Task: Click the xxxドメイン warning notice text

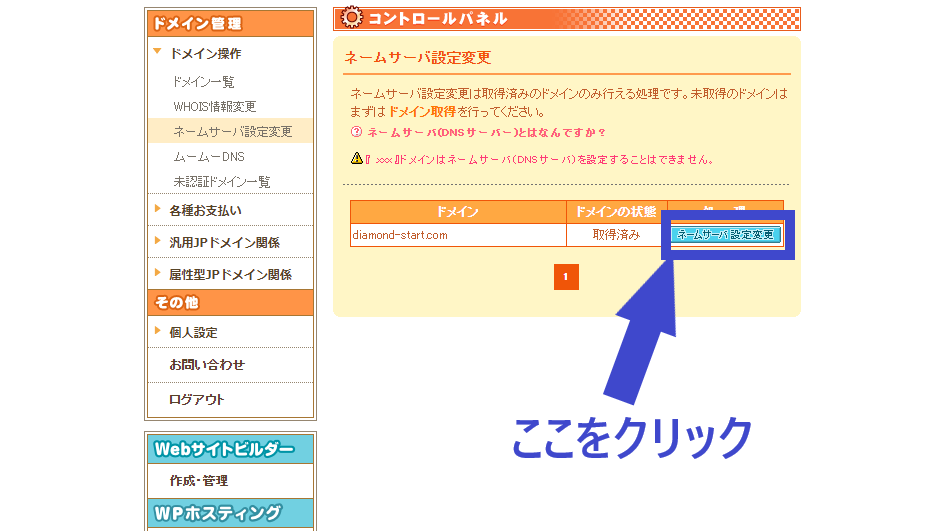Action: coord(539,160)
